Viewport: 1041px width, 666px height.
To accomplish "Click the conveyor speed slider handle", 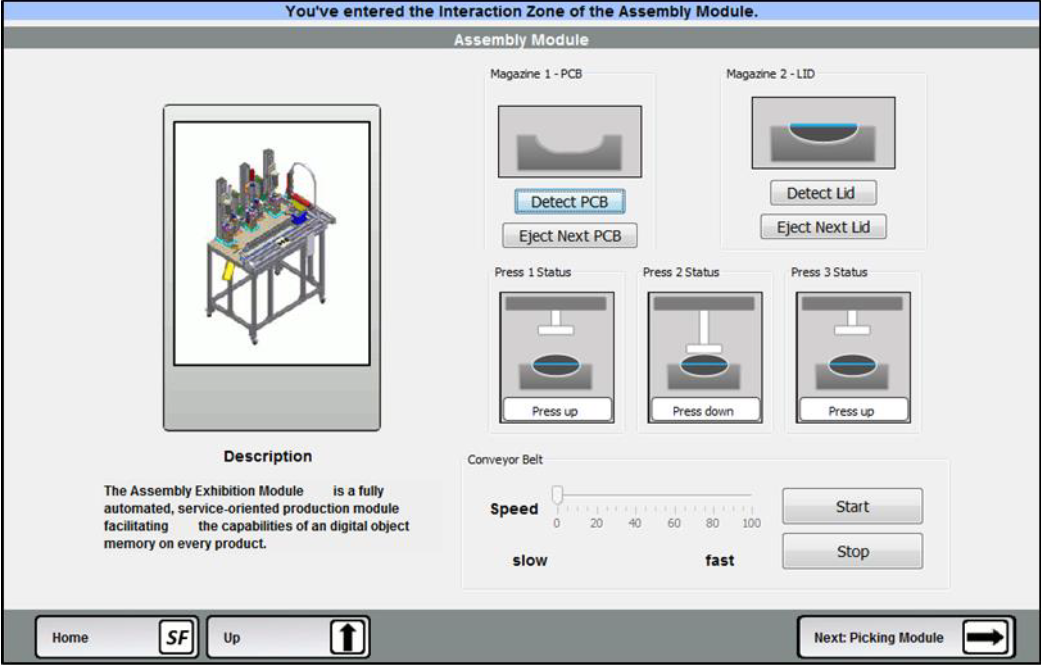I will 558,495.
